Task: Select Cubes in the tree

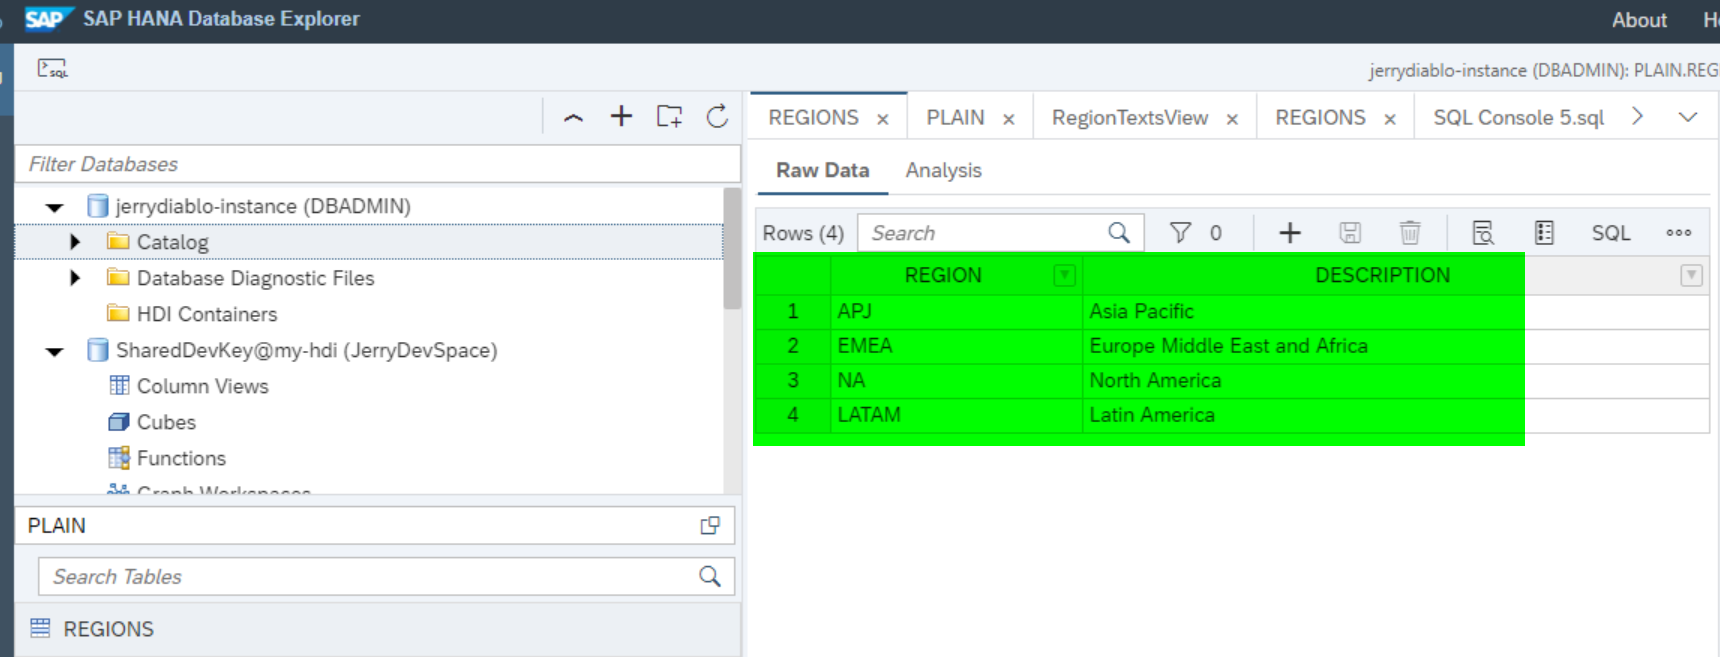Action: pyautogui.click(x=166, y=422)
